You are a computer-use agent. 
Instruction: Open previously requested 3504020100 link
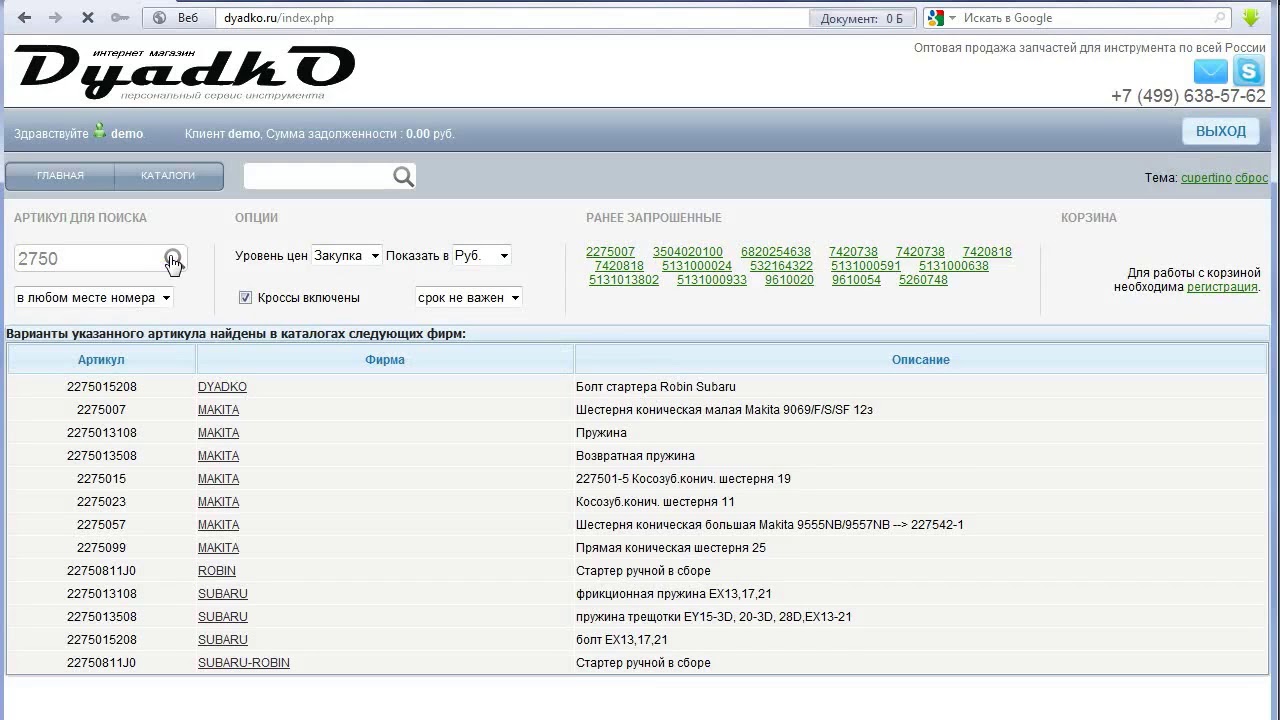[688, 252]
